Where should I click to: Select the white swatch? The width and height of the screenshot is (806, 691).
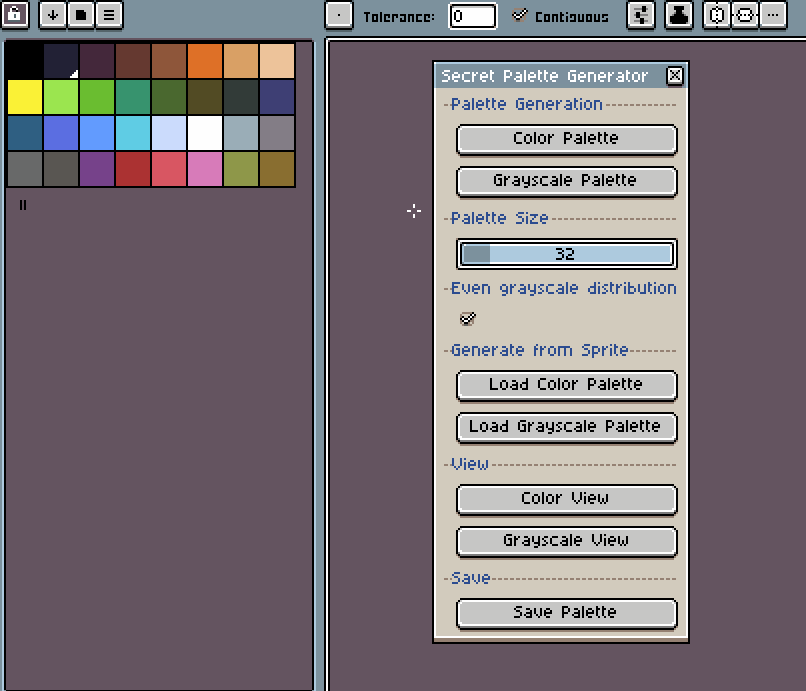[205, 133]
